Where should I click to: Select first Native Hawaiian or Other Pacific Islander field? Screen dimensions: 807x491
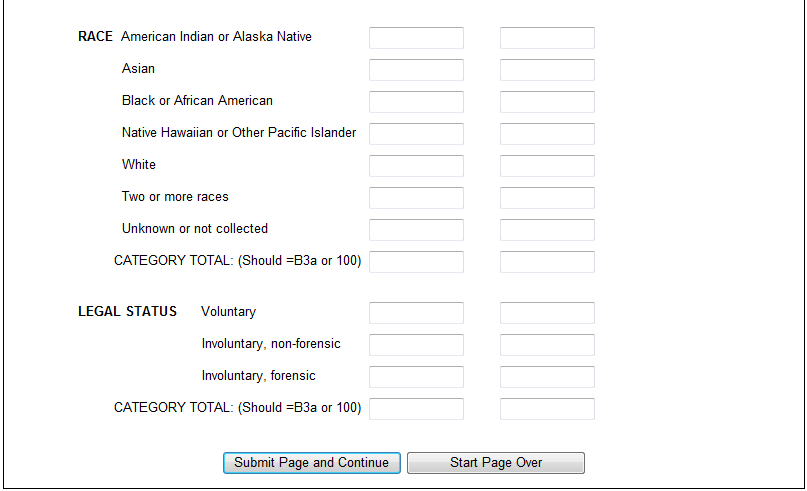[x=416, y=134]
